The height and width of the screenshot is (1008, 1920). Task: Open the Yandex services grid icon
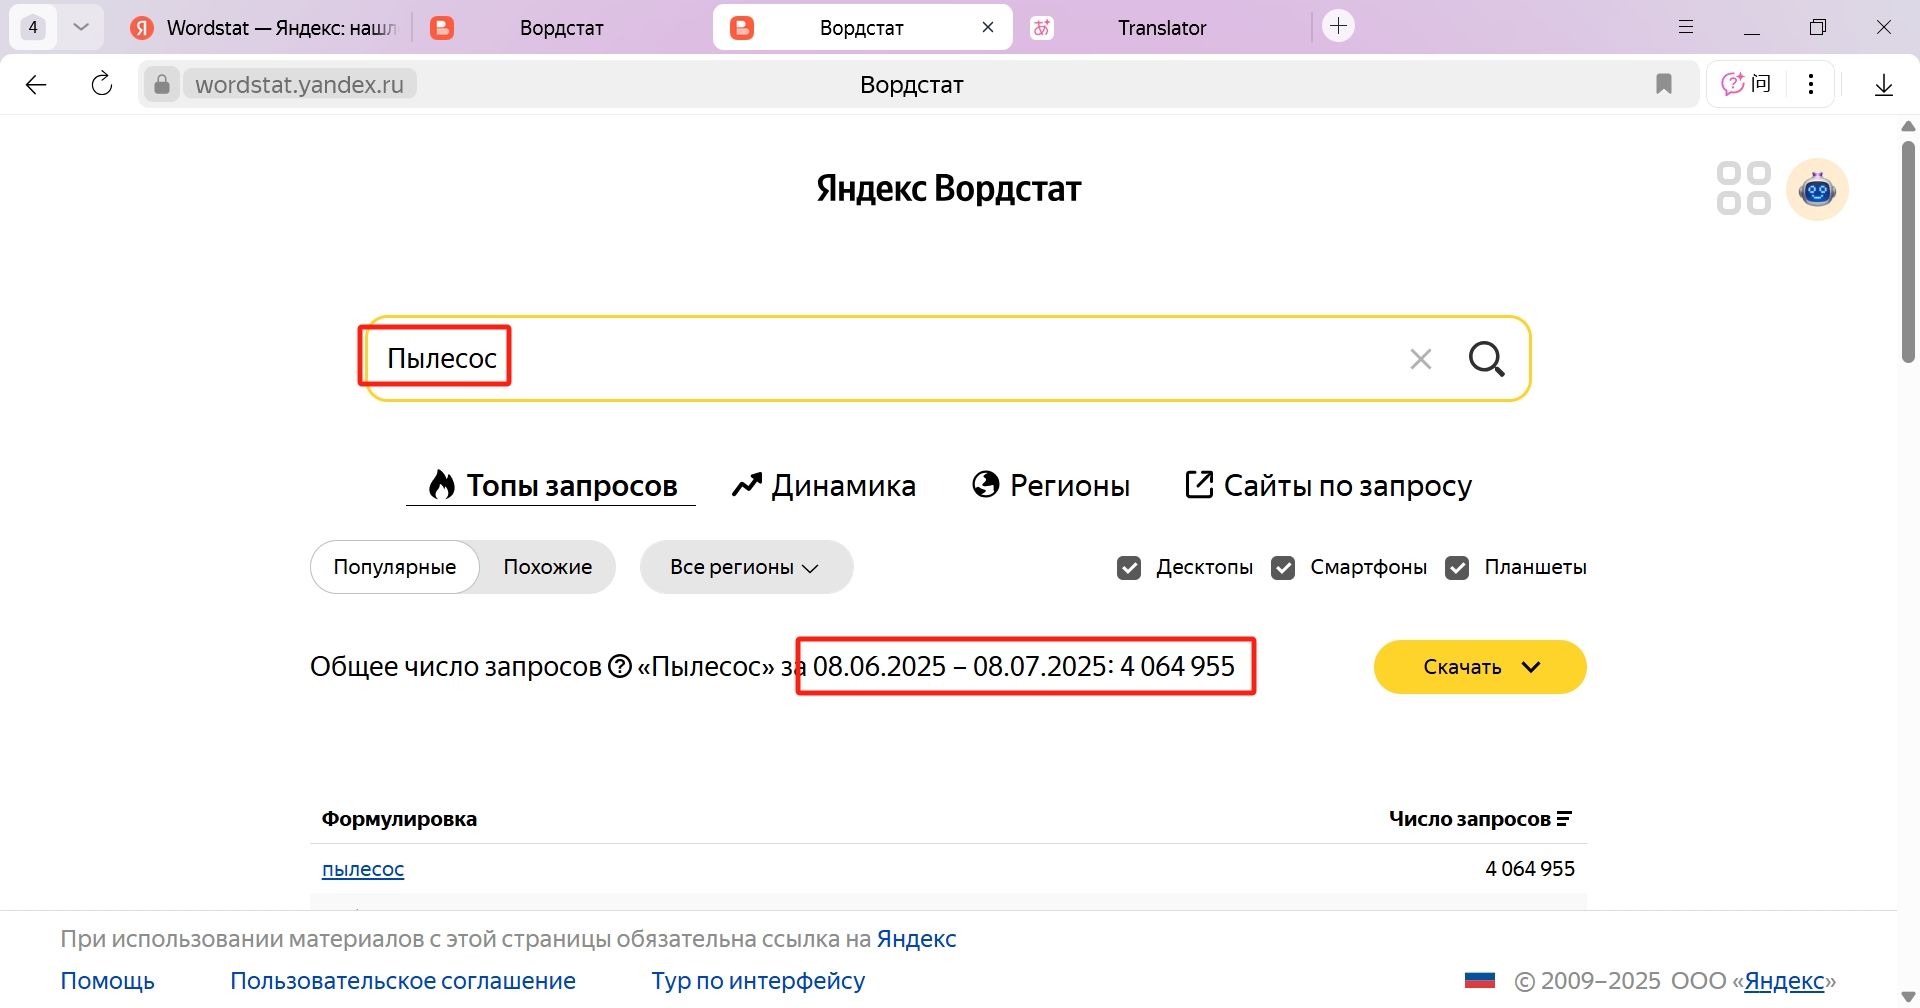[x=1743, y=189]
